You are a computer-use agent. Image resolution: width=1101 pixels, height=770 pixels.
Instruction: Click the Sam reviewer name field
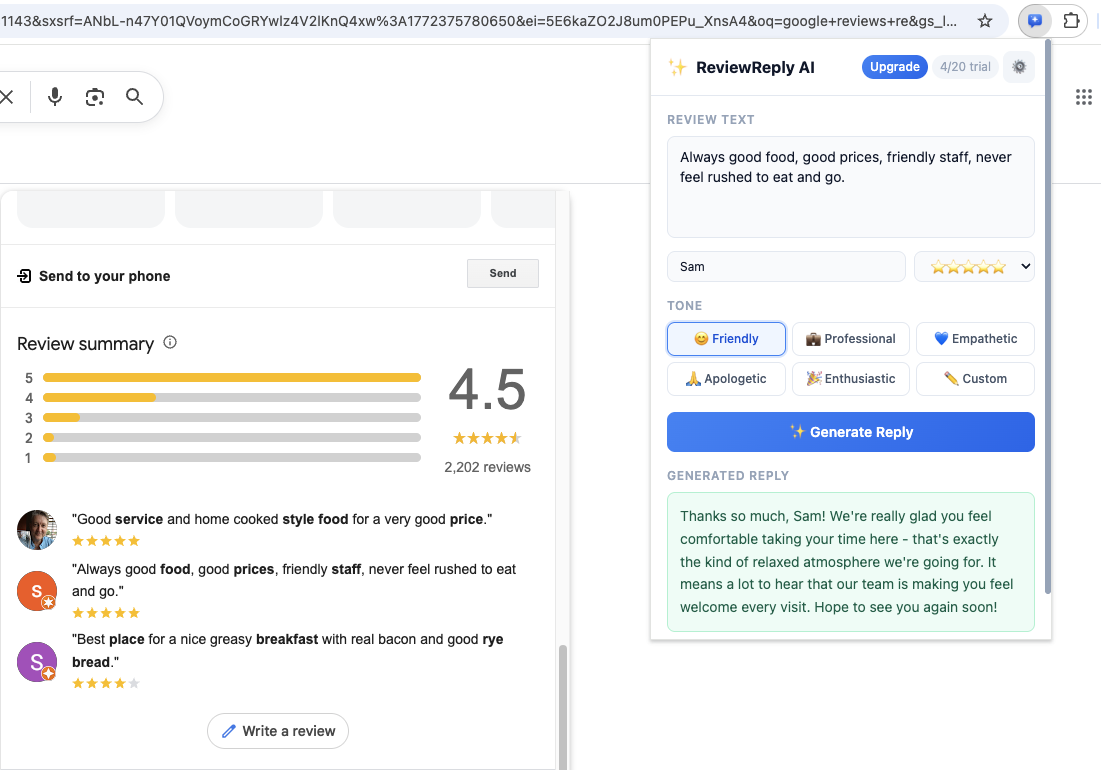click(x=786, y=266)
